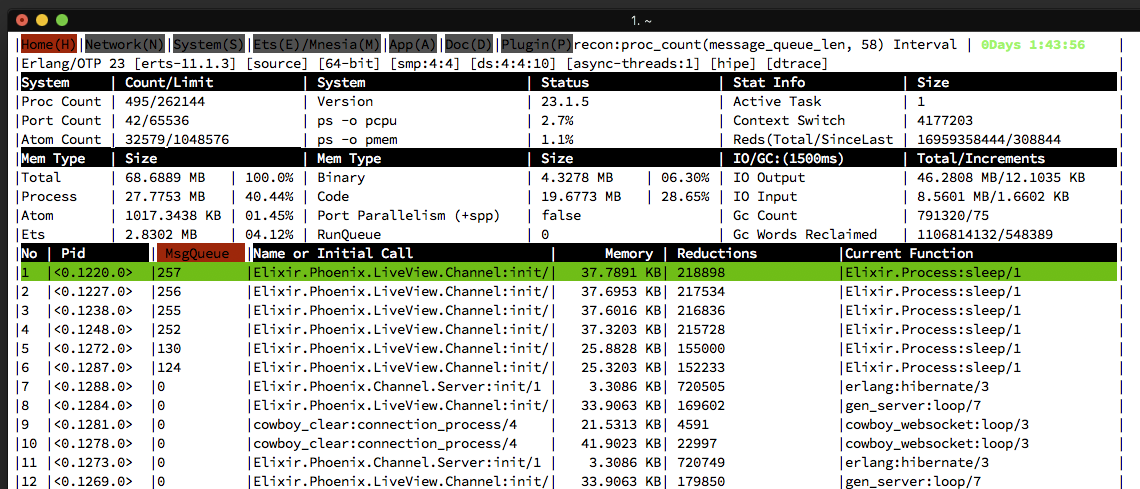Click the yellow minimize window button
The width and height of the screenshot is (1140, 489).
[41, 20]
